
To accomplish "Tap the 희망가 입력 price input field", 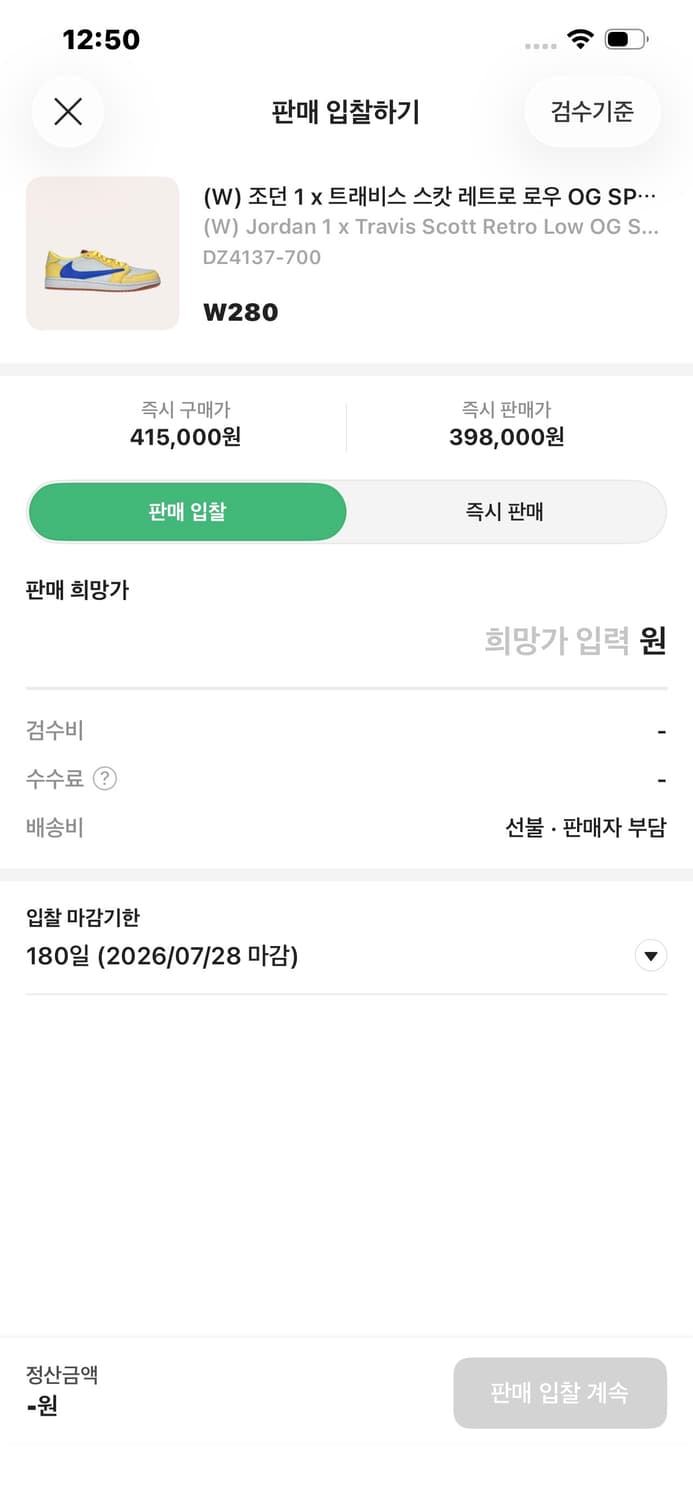I will tap(560, 641).
